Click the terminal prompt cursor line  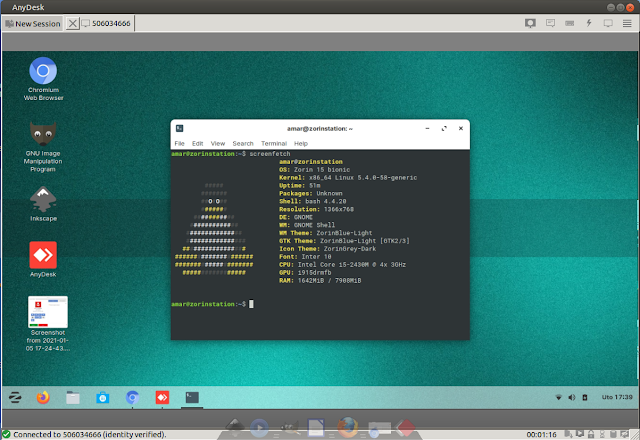pos(212,304)
